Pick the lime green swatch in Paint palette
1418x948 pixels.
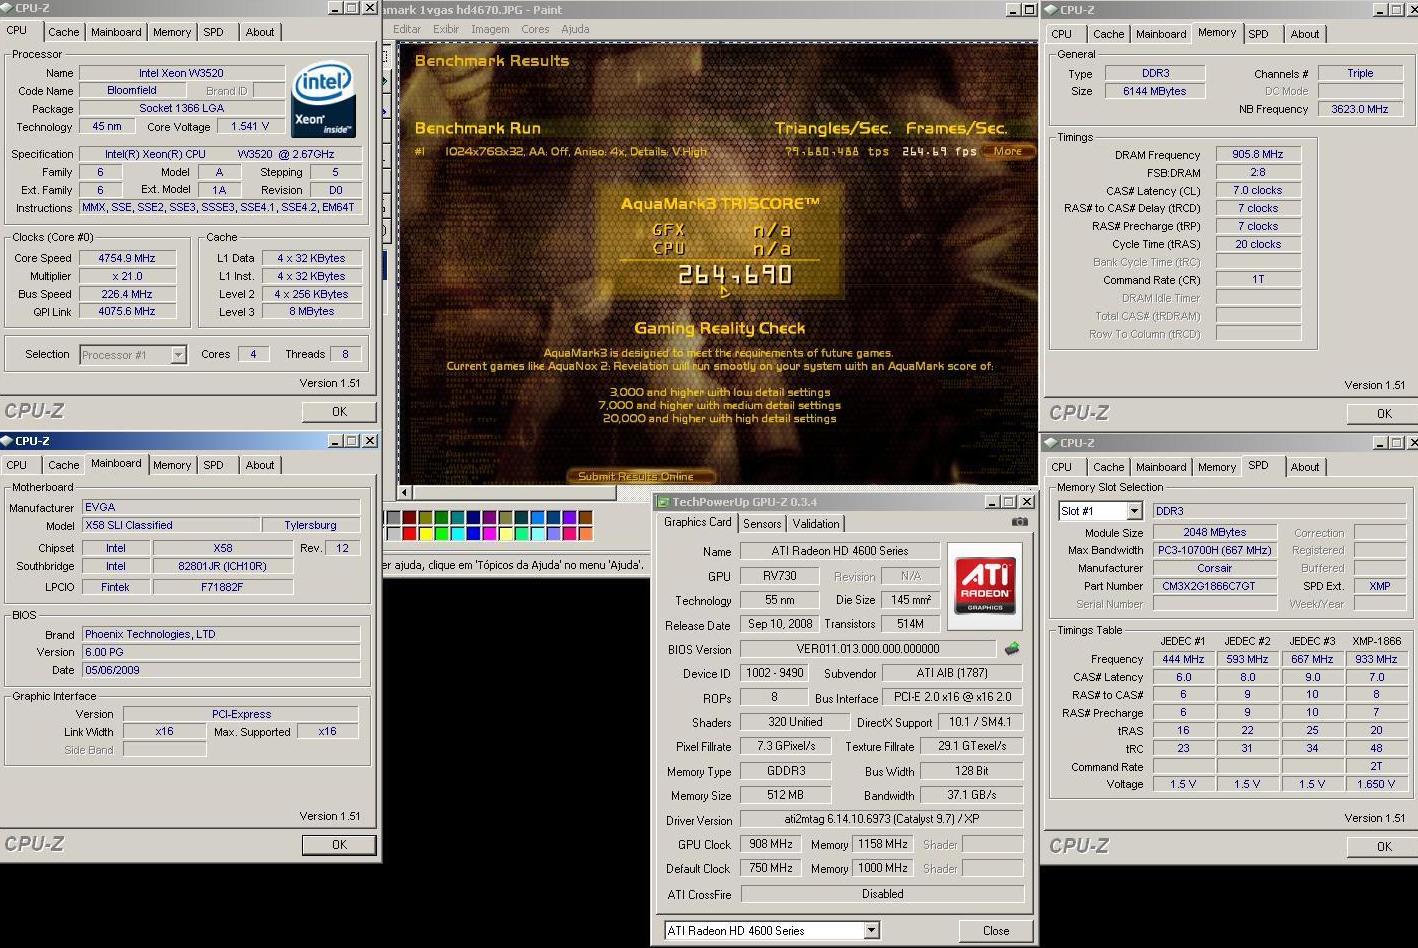coord(442,533)
